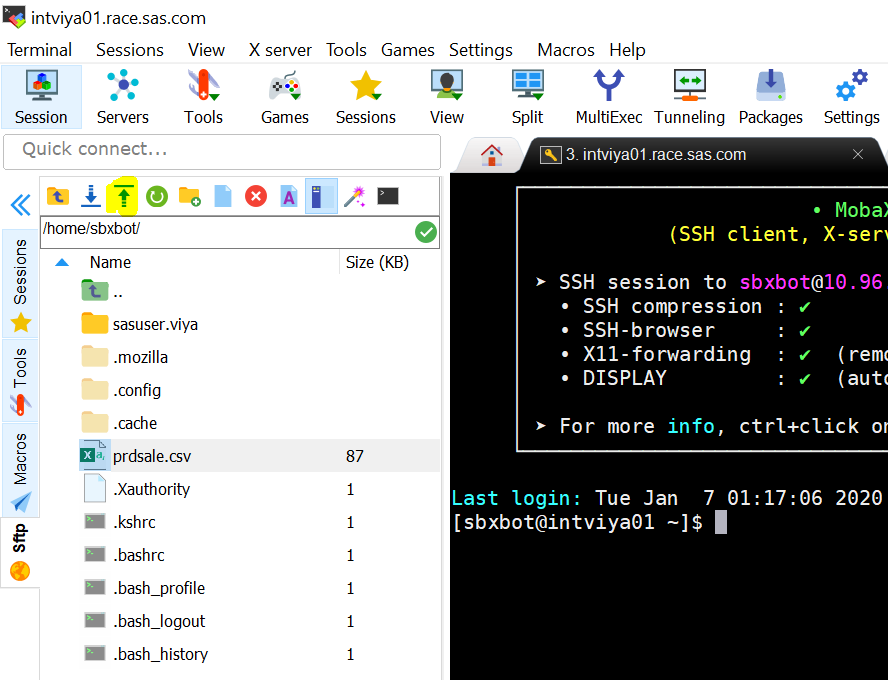888x680 pixels.
Task: Delete selected file with red X icon
Action: click(x=256, y=196)
